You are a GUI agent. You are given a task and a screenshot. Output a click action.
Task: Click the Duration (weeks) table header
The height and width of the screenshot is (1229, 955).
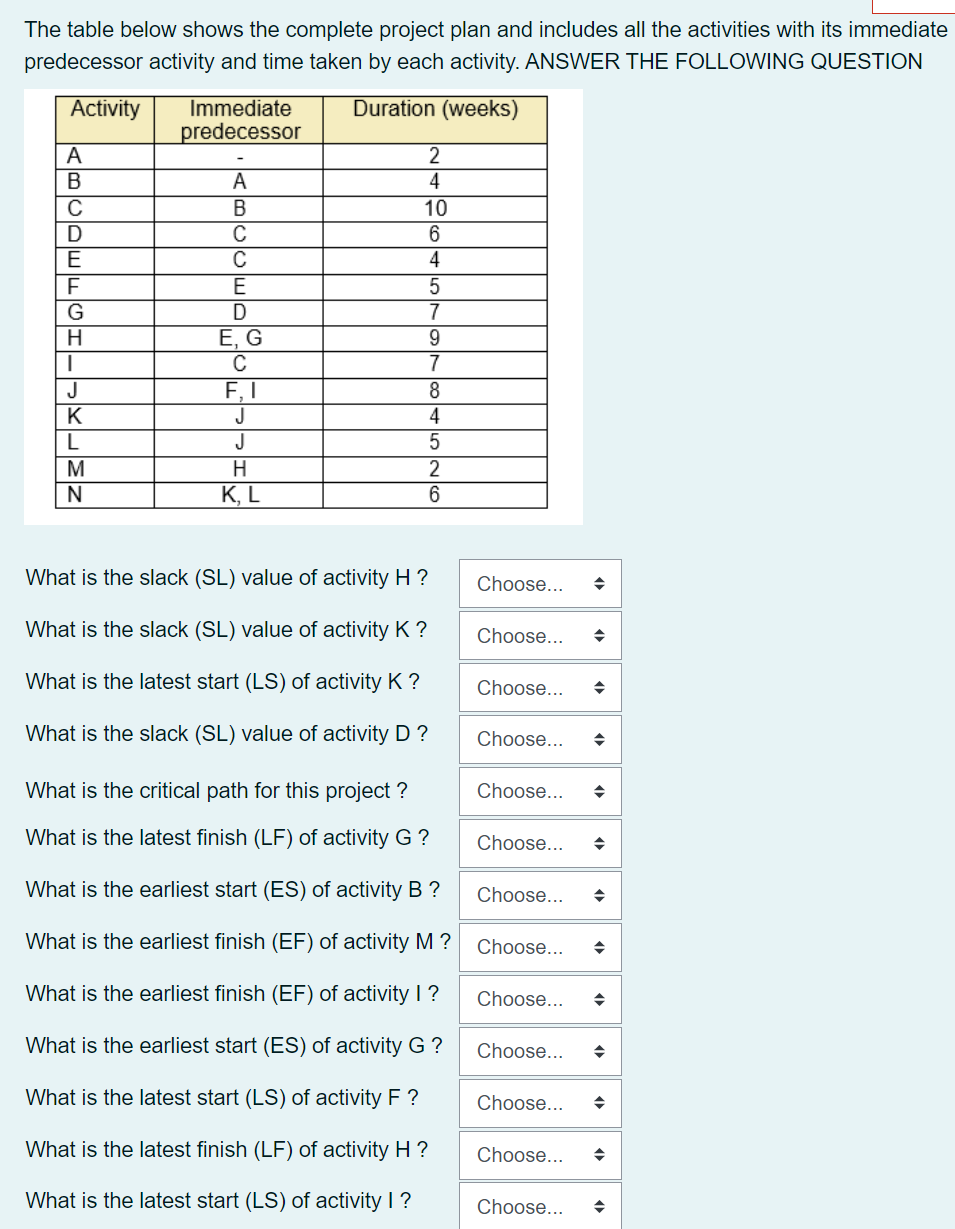pyautogui.click(x=434, y=109)
